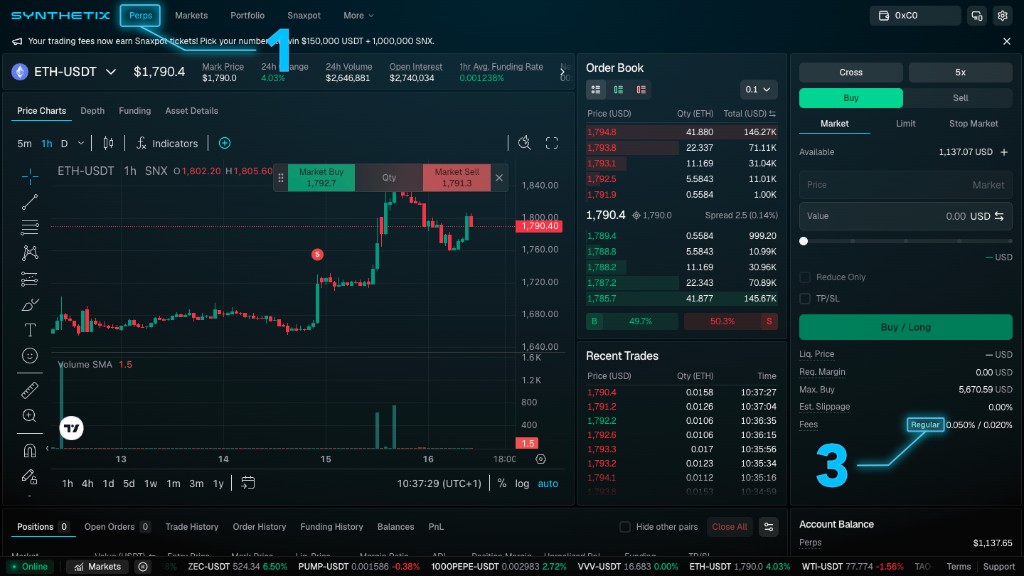The image size is (1024, 576).
Task: Show combined order book view
Action: [596, 89]
